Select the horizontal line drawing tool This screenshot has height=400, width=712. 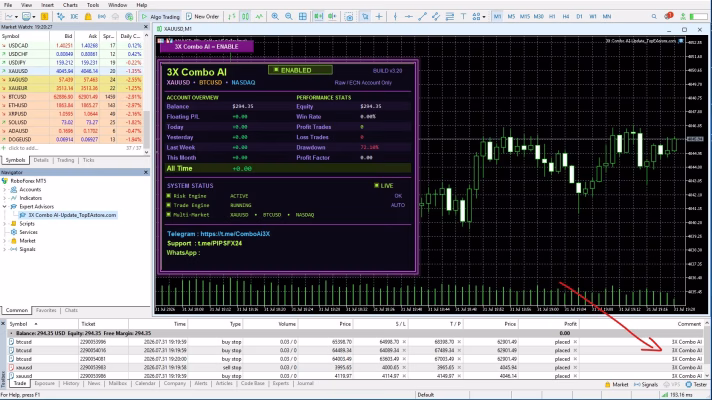tap(409, 16)
